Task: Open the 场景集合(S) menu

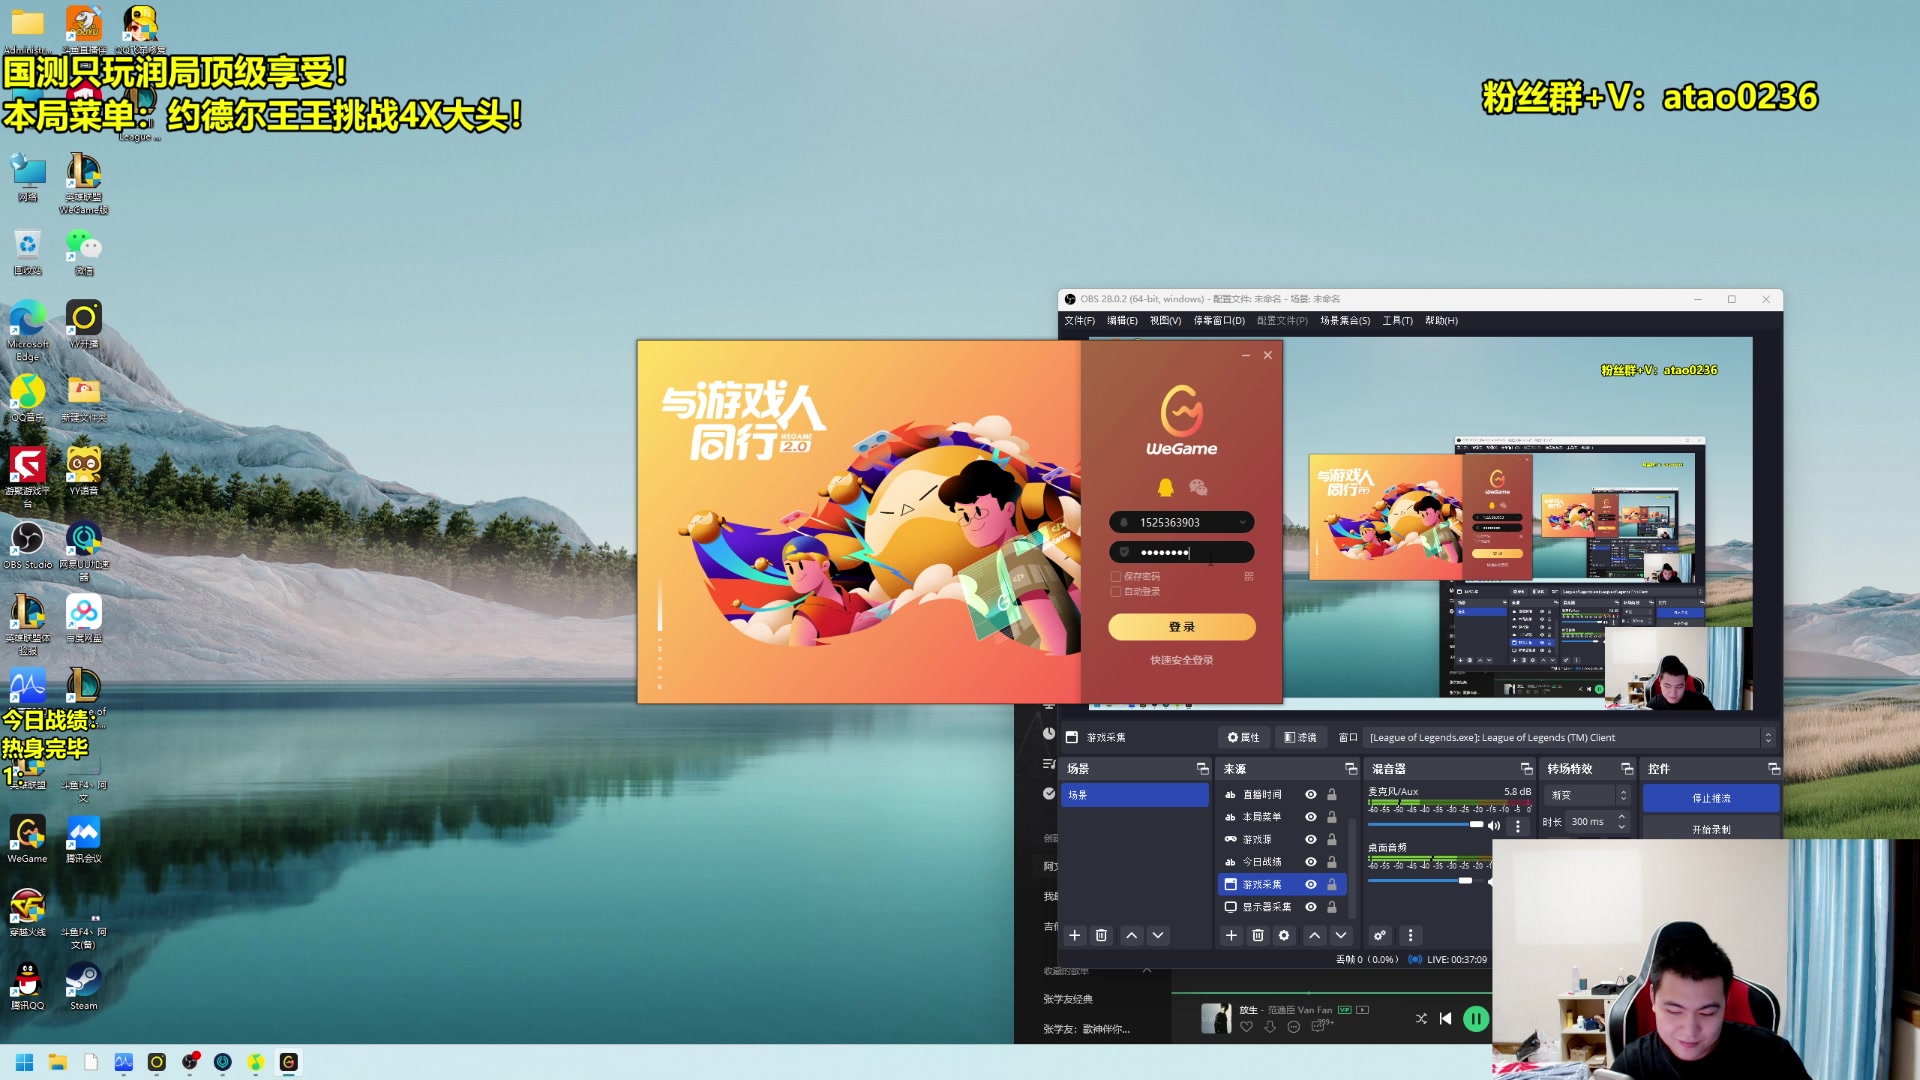Action: 1344,321
